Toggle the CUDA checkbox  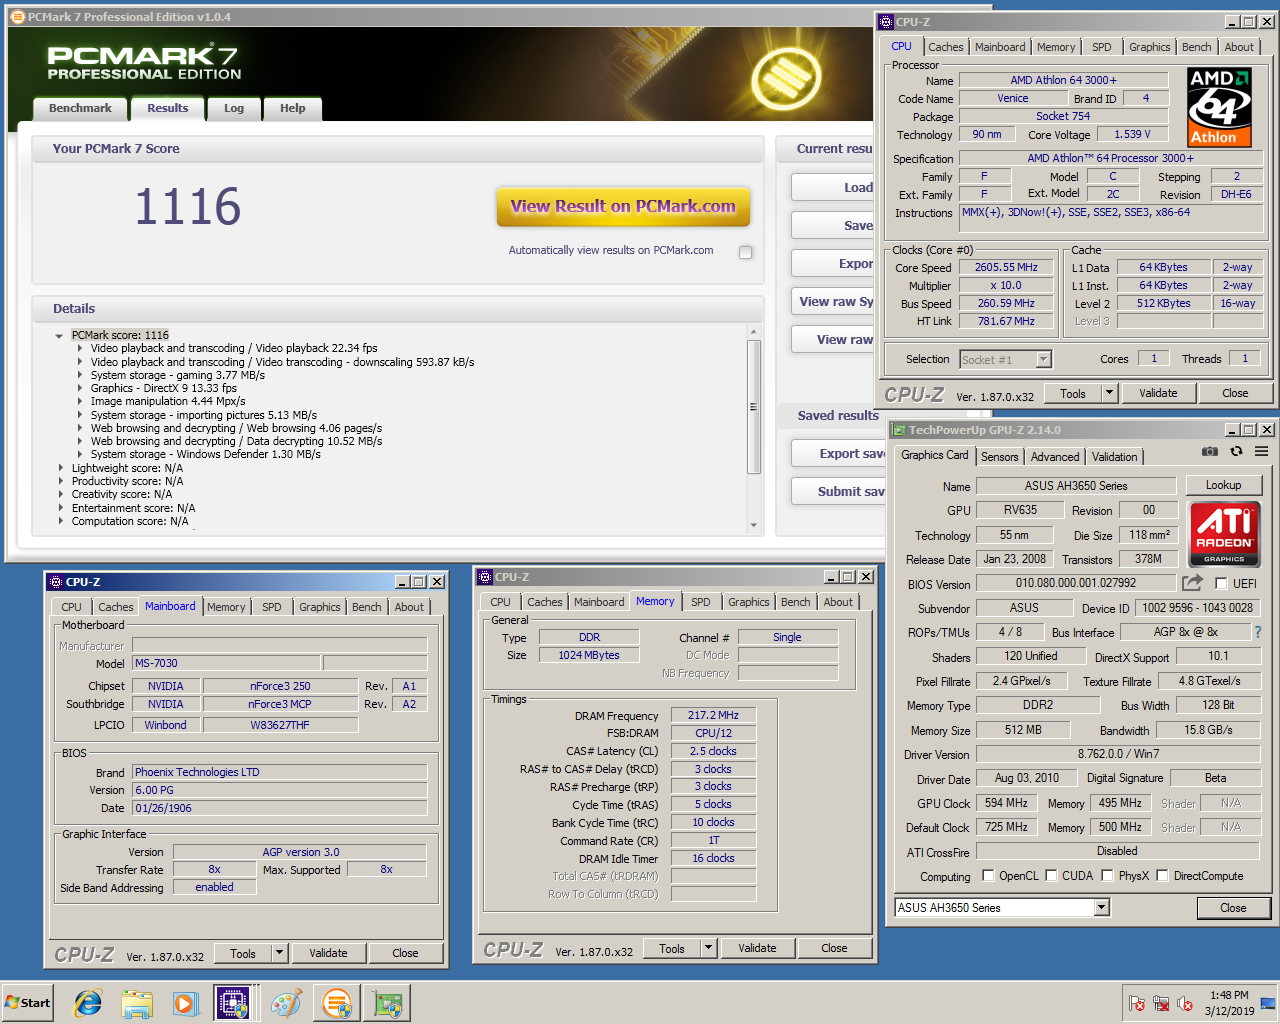coord(1051,875)
